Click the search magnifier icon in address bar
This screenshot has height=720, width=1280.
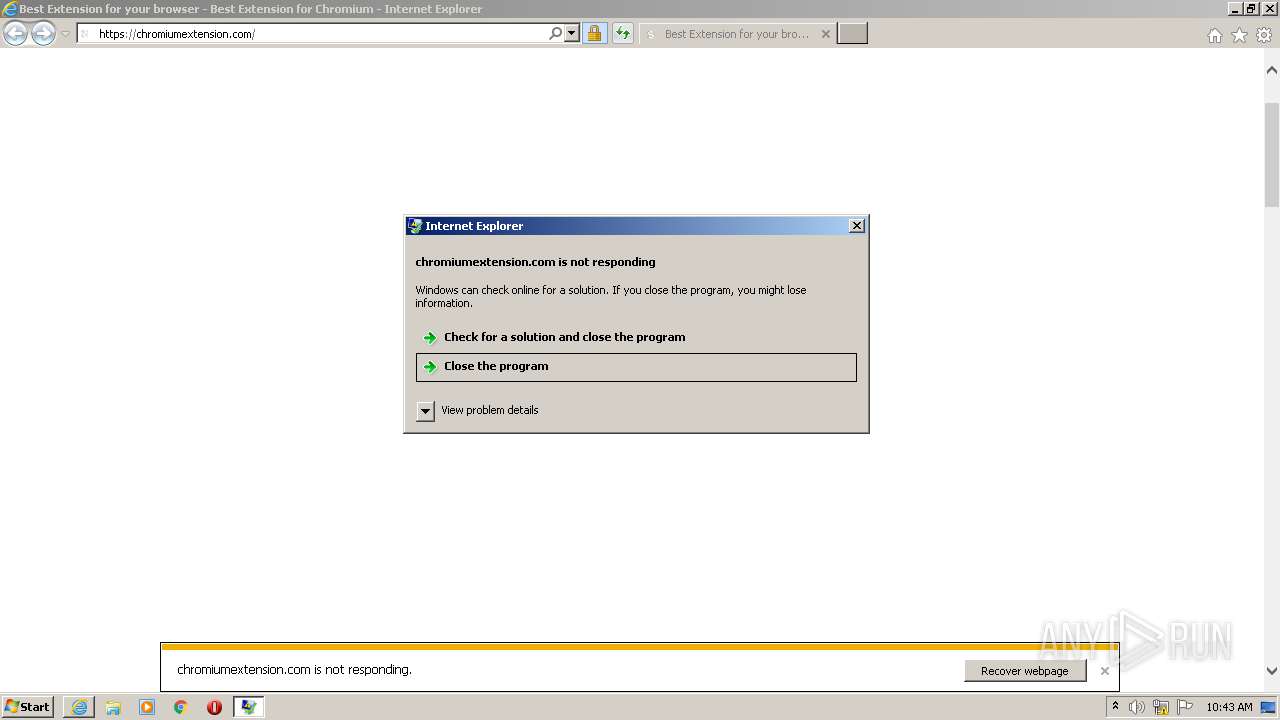tap(555, 34)
